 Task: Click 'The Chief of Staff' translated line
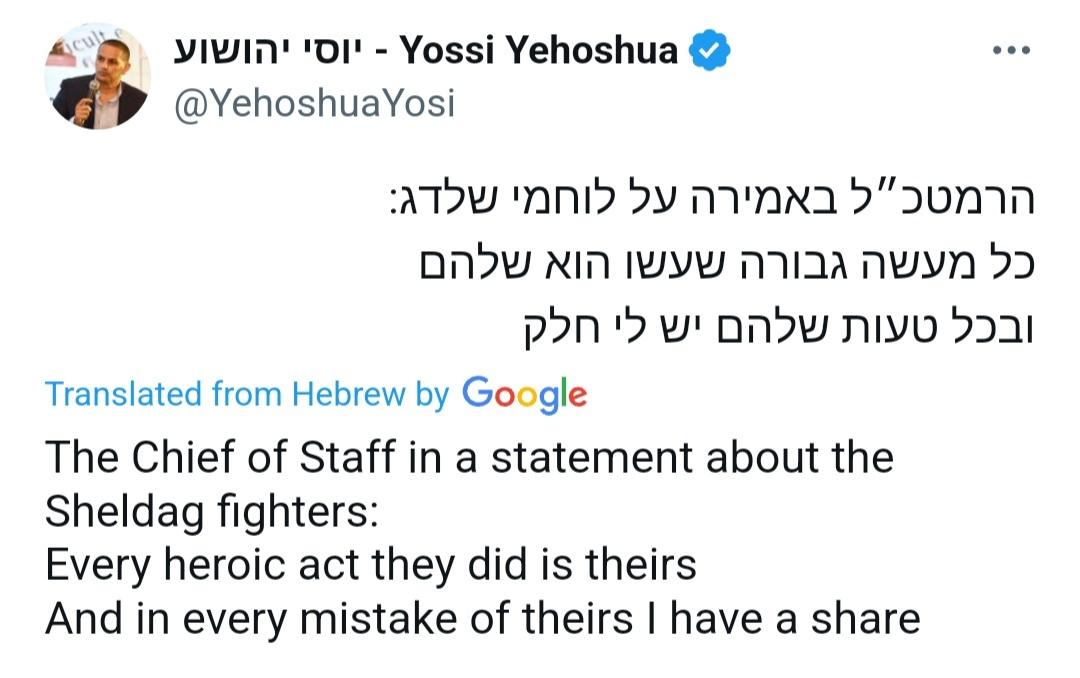(469, 458)
